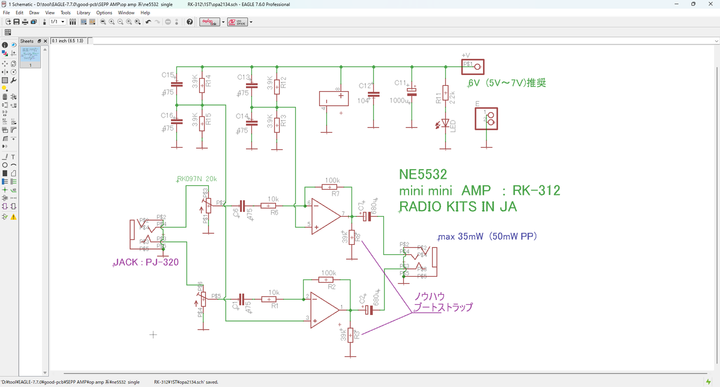The width and height of the screenshot is (720, 387).
Task: Select the Paste tool
Action: [x=5, y=89]
